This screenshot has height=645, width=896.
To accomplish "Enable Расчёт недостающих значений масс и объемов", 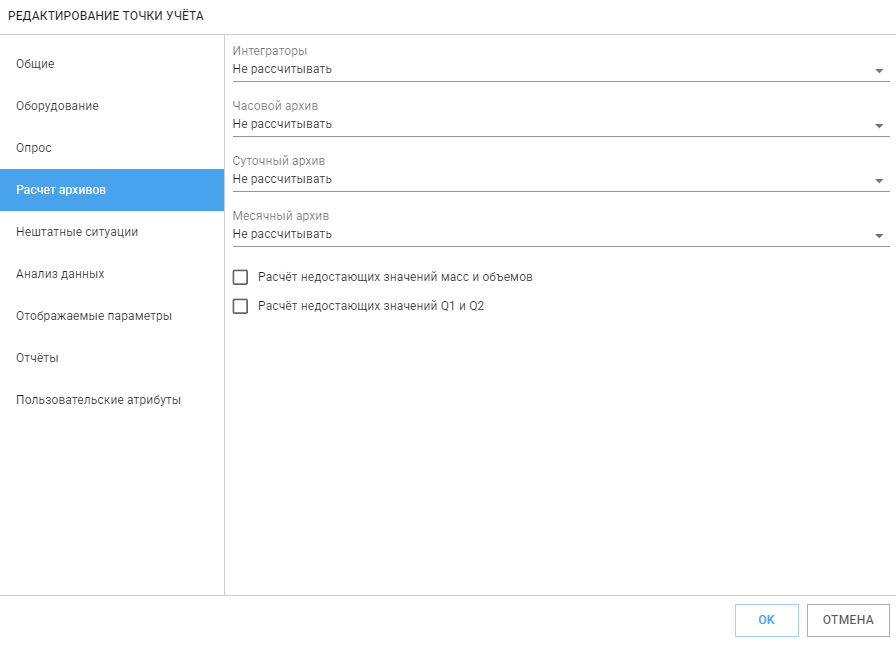I will tap(241, 277).
